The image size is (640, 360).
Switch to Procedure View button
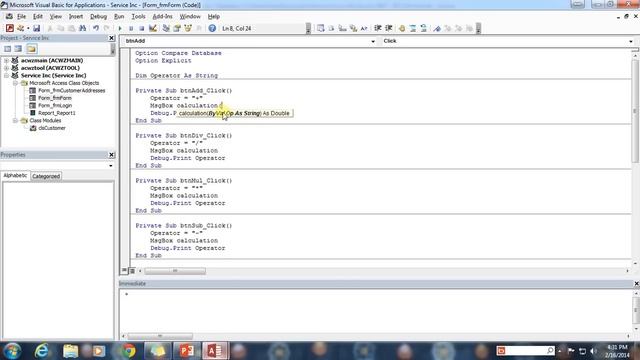pyautogui.click(x=124, y=271)
